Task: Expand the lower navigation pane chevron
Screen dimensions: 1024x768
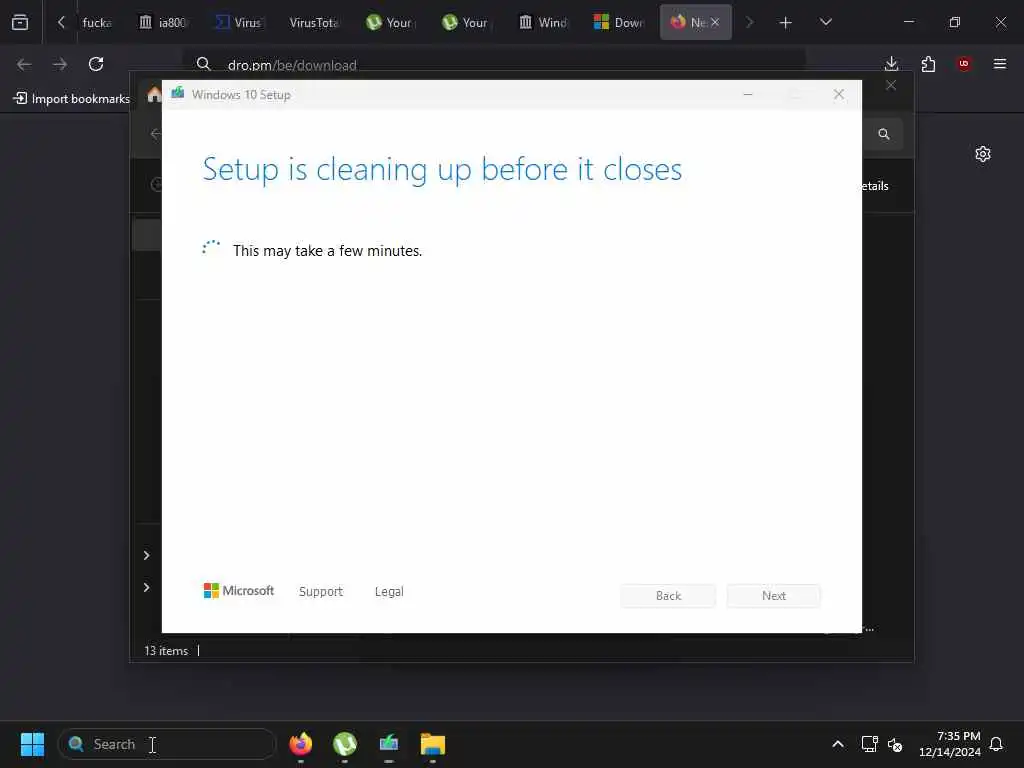Action: pyautogui.click(x=146, y=587)
